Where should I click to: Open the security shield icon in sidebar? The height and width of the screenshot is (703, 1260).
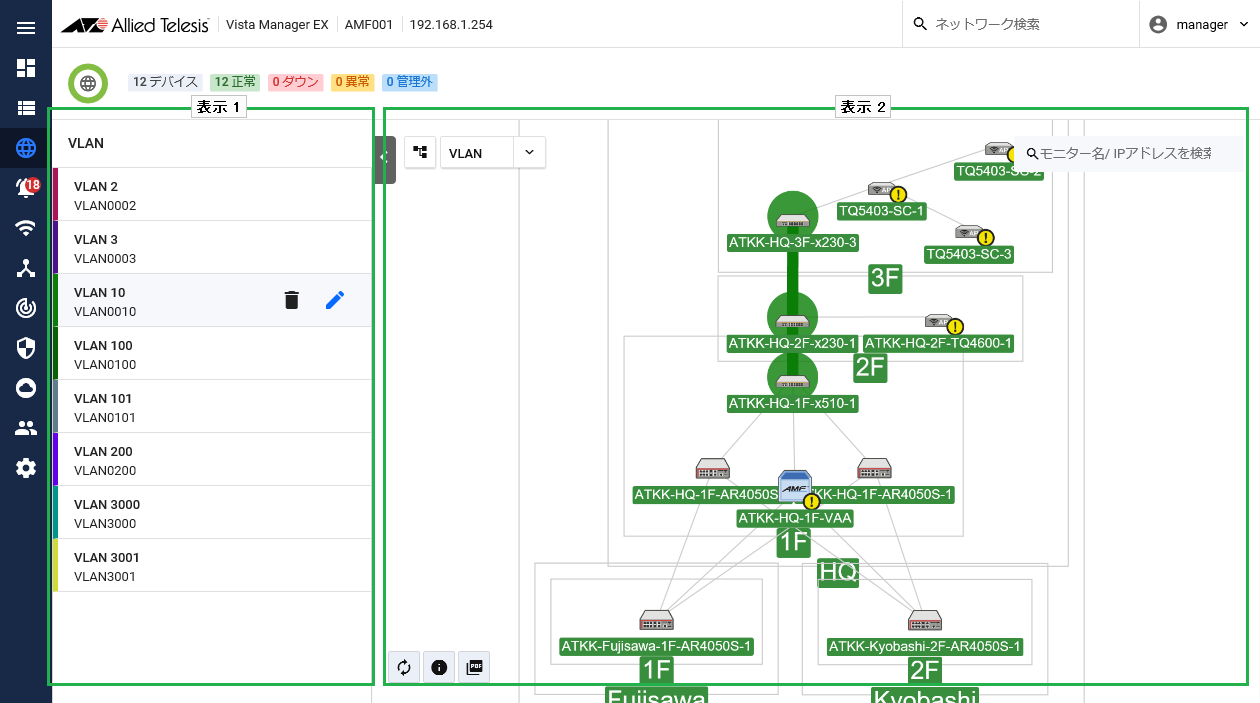click(x=26, y=348)
